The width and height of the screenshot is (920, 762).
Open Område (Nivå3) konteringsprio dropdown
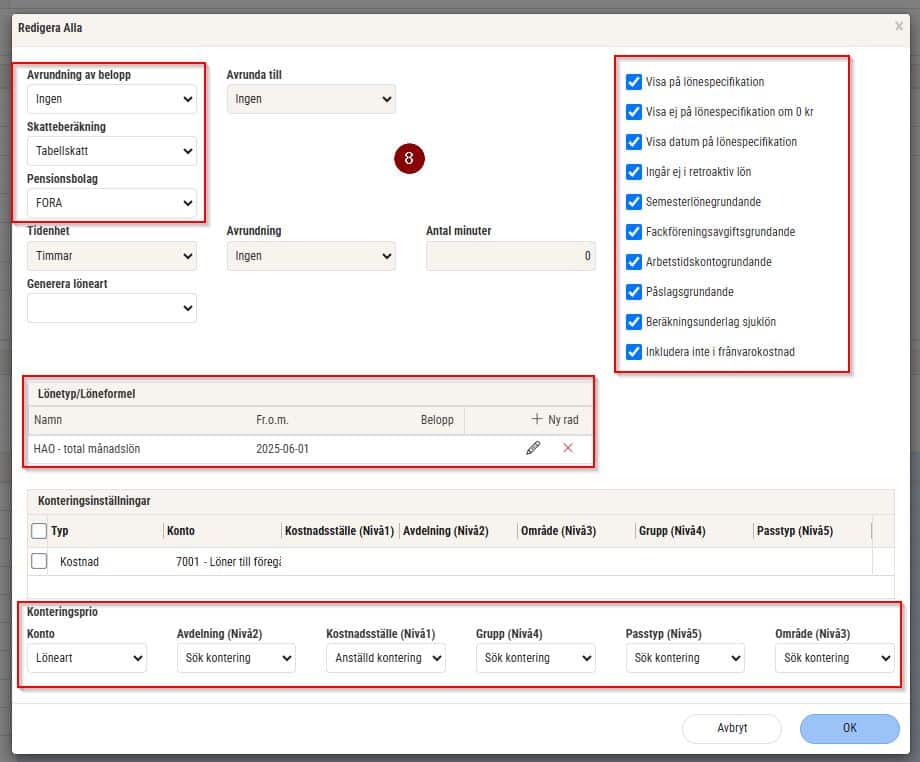tap(835, 658)
